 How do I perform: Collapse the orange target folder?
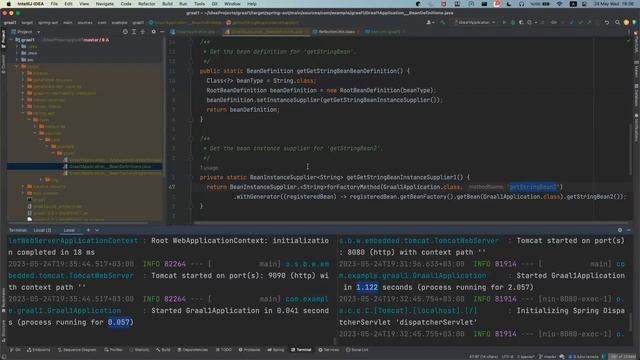(x=18, y=66)
